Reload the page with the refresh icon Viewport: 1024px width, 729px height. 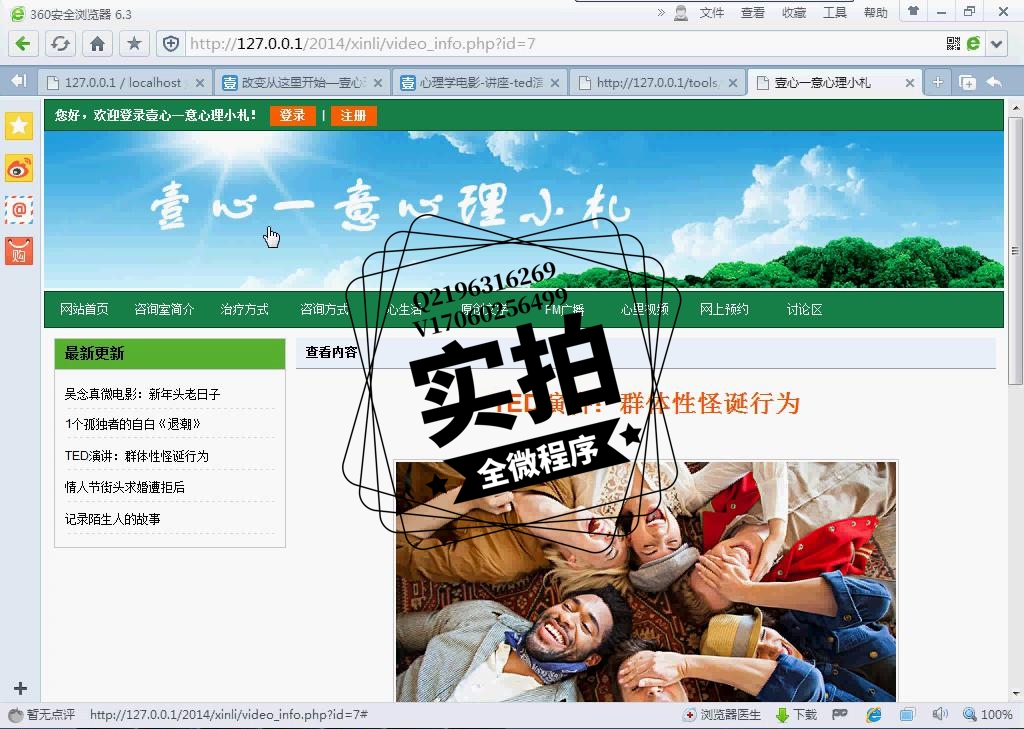click(60, 44)
